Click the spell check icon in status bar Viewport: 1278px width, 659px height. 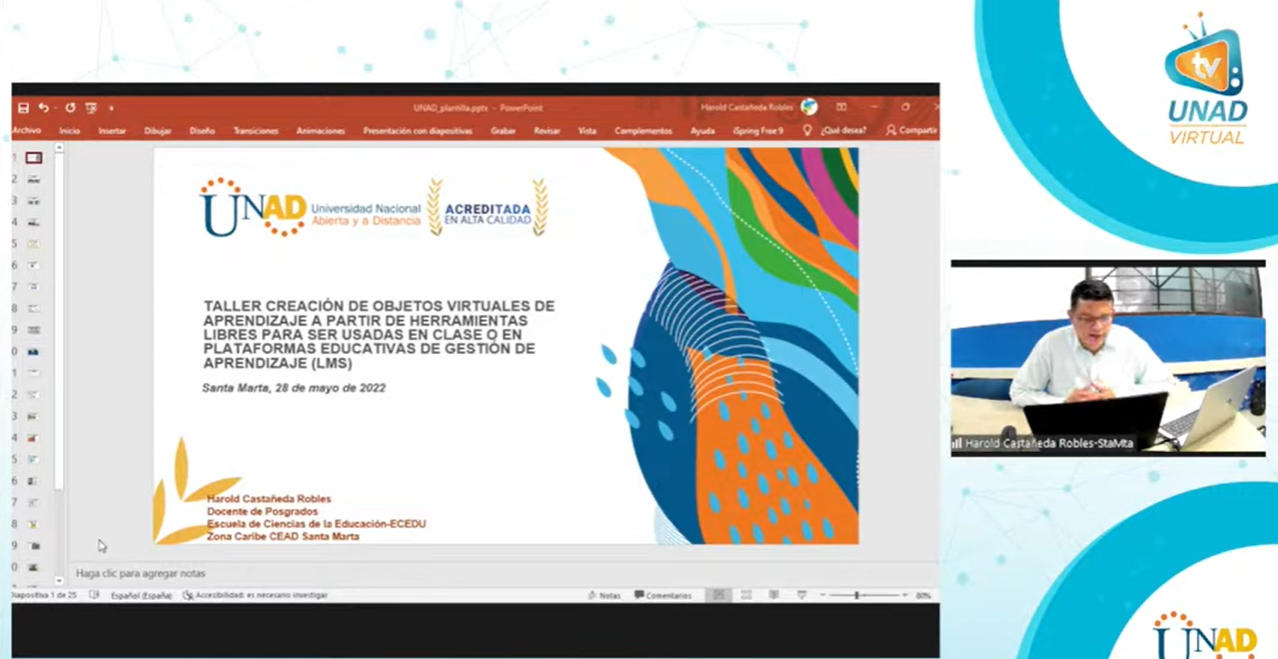[94, 595]
